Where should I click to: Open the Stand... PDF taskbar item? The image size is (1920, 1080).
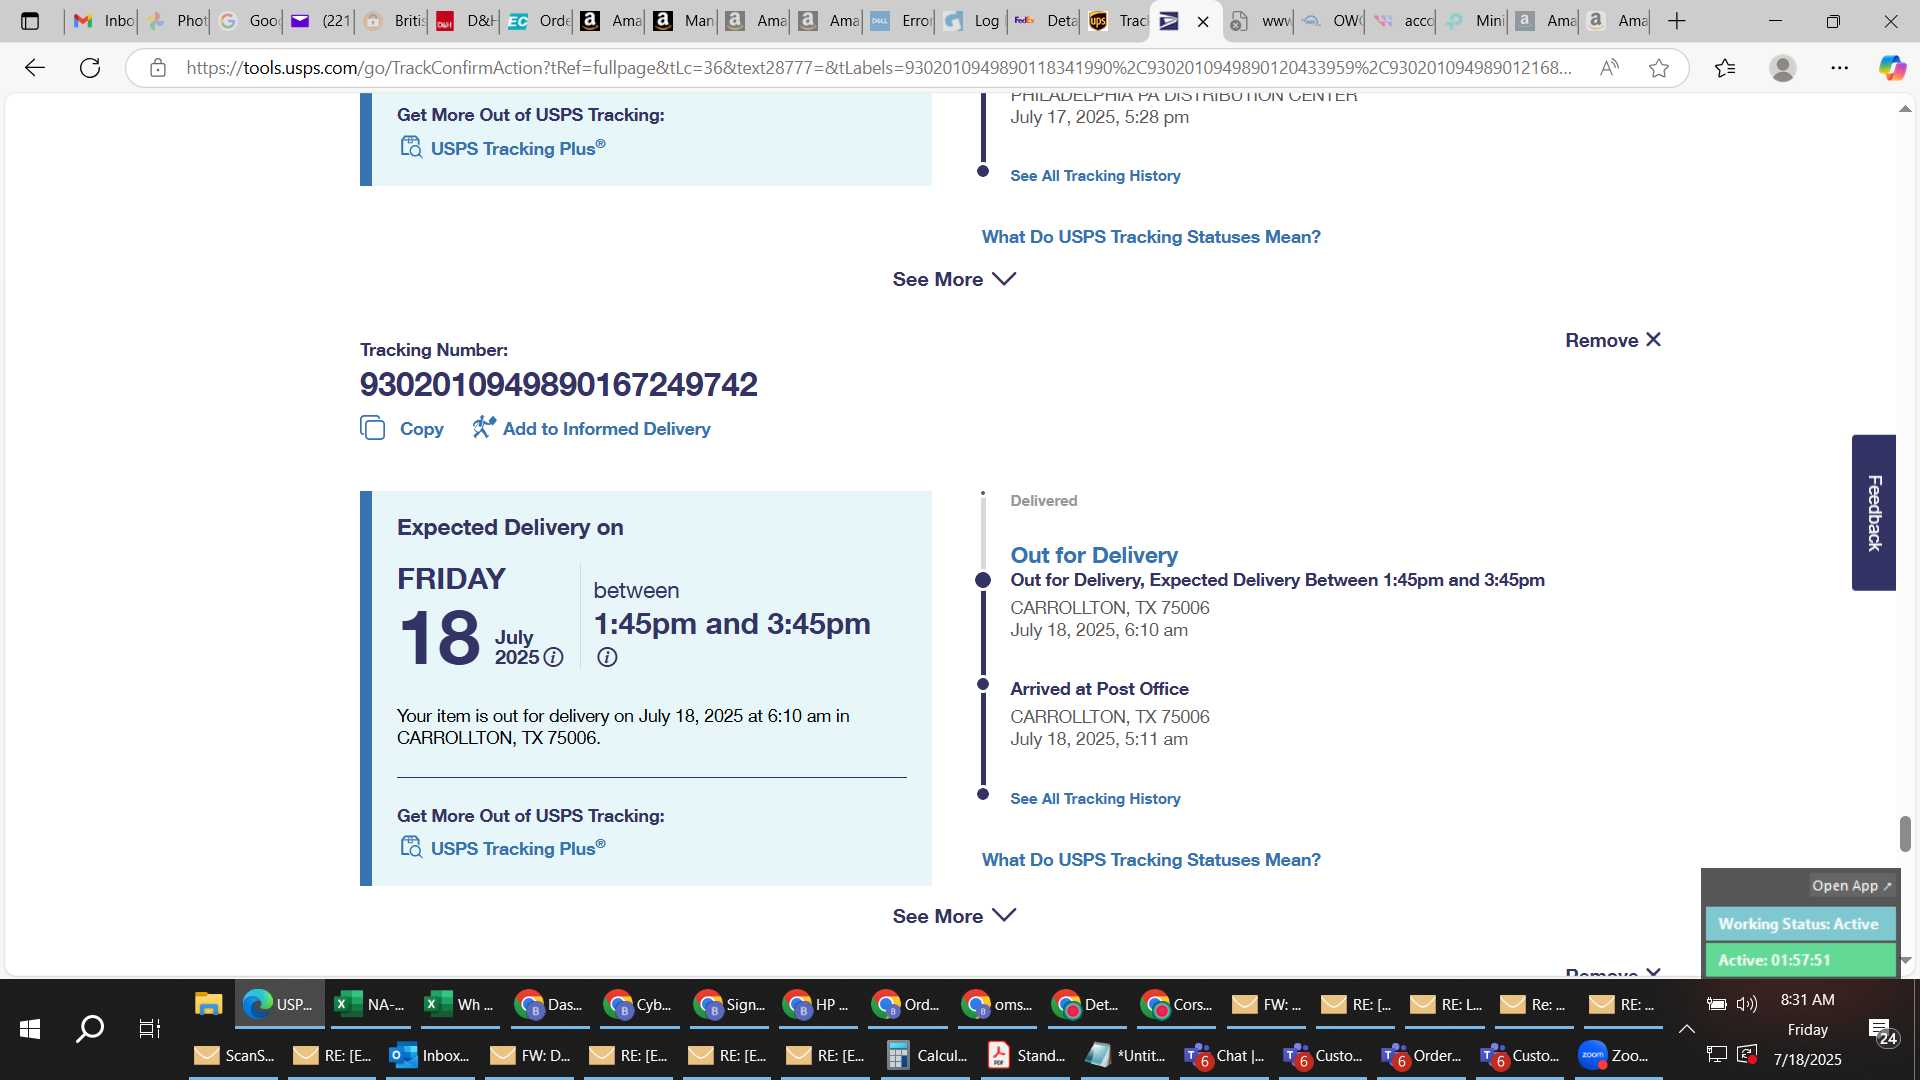click(x=1026, y=1055)
